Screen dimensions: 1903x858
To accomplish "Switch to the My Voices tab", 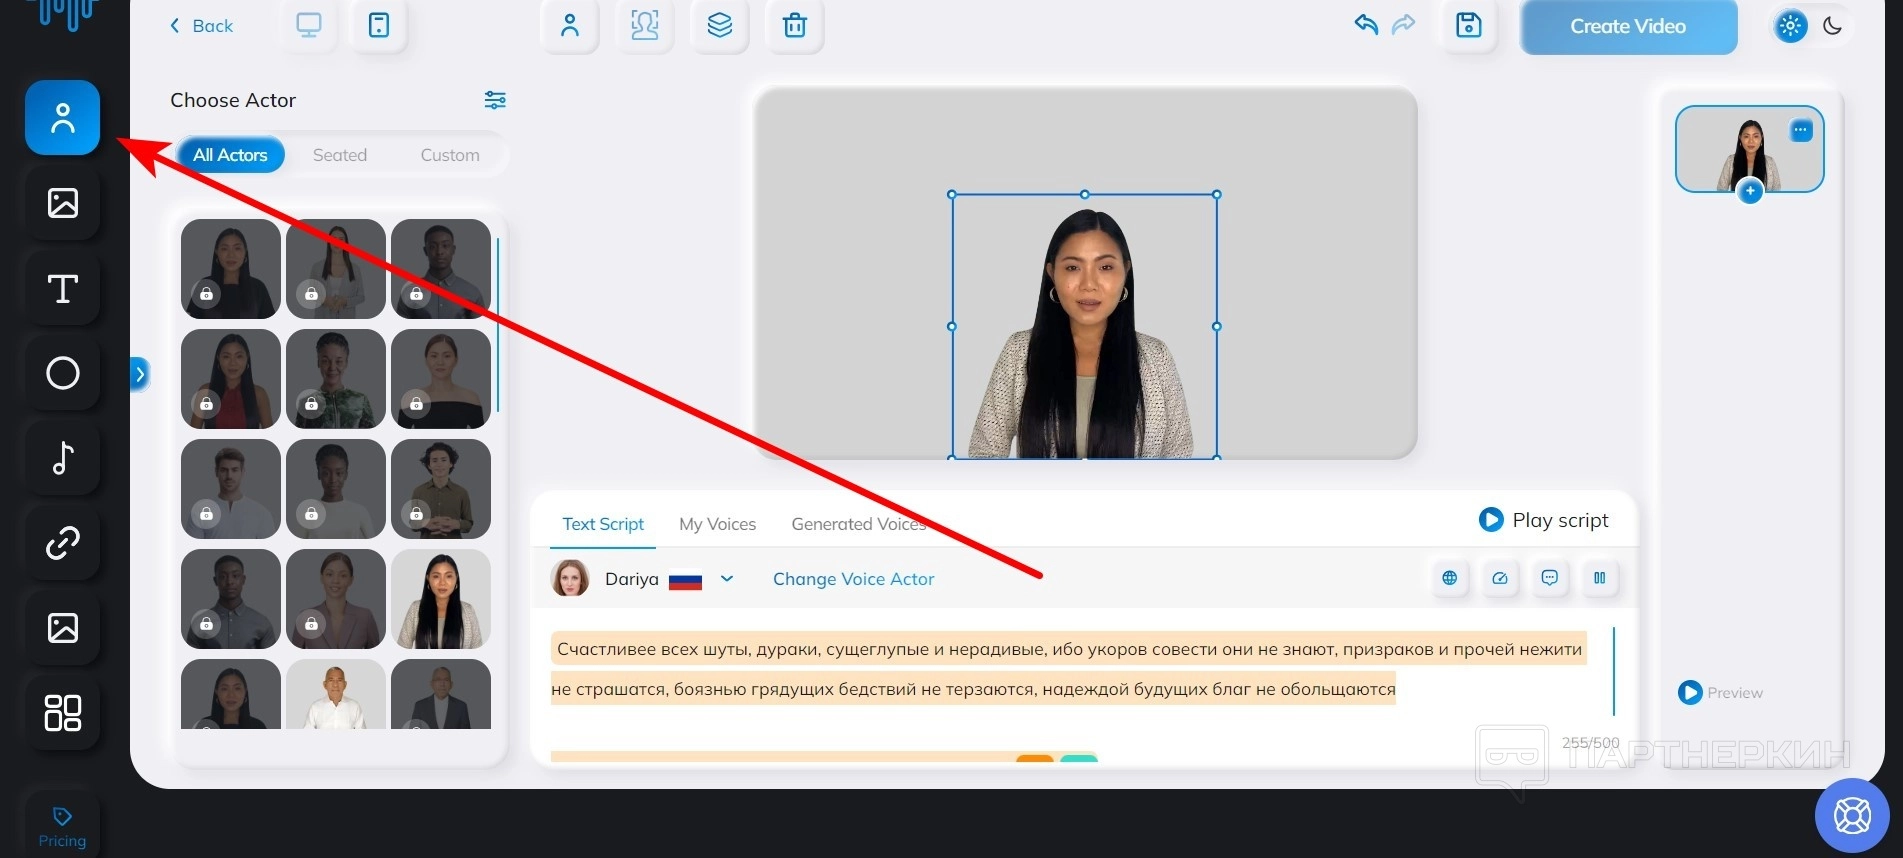I will click(x=717, y=524).
